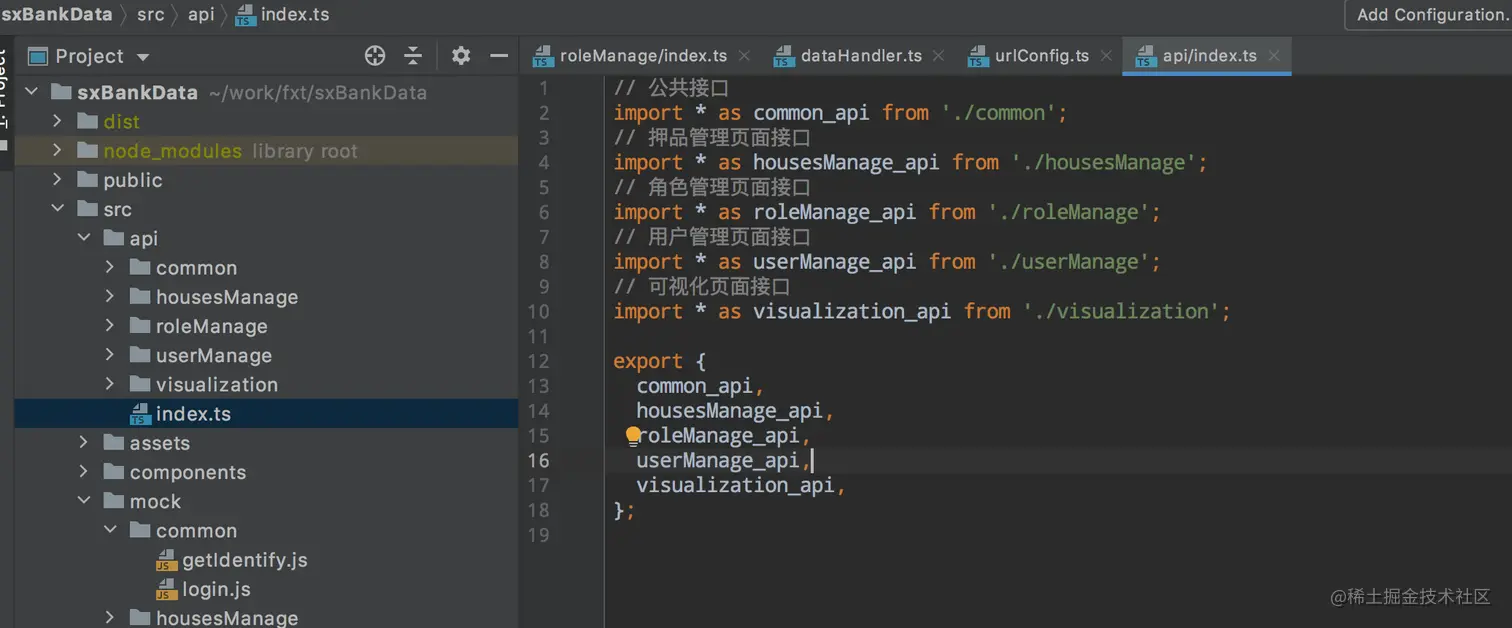Open the Project view dropdown
This screenshot has height=628, width=1512.
click(142, 57)
